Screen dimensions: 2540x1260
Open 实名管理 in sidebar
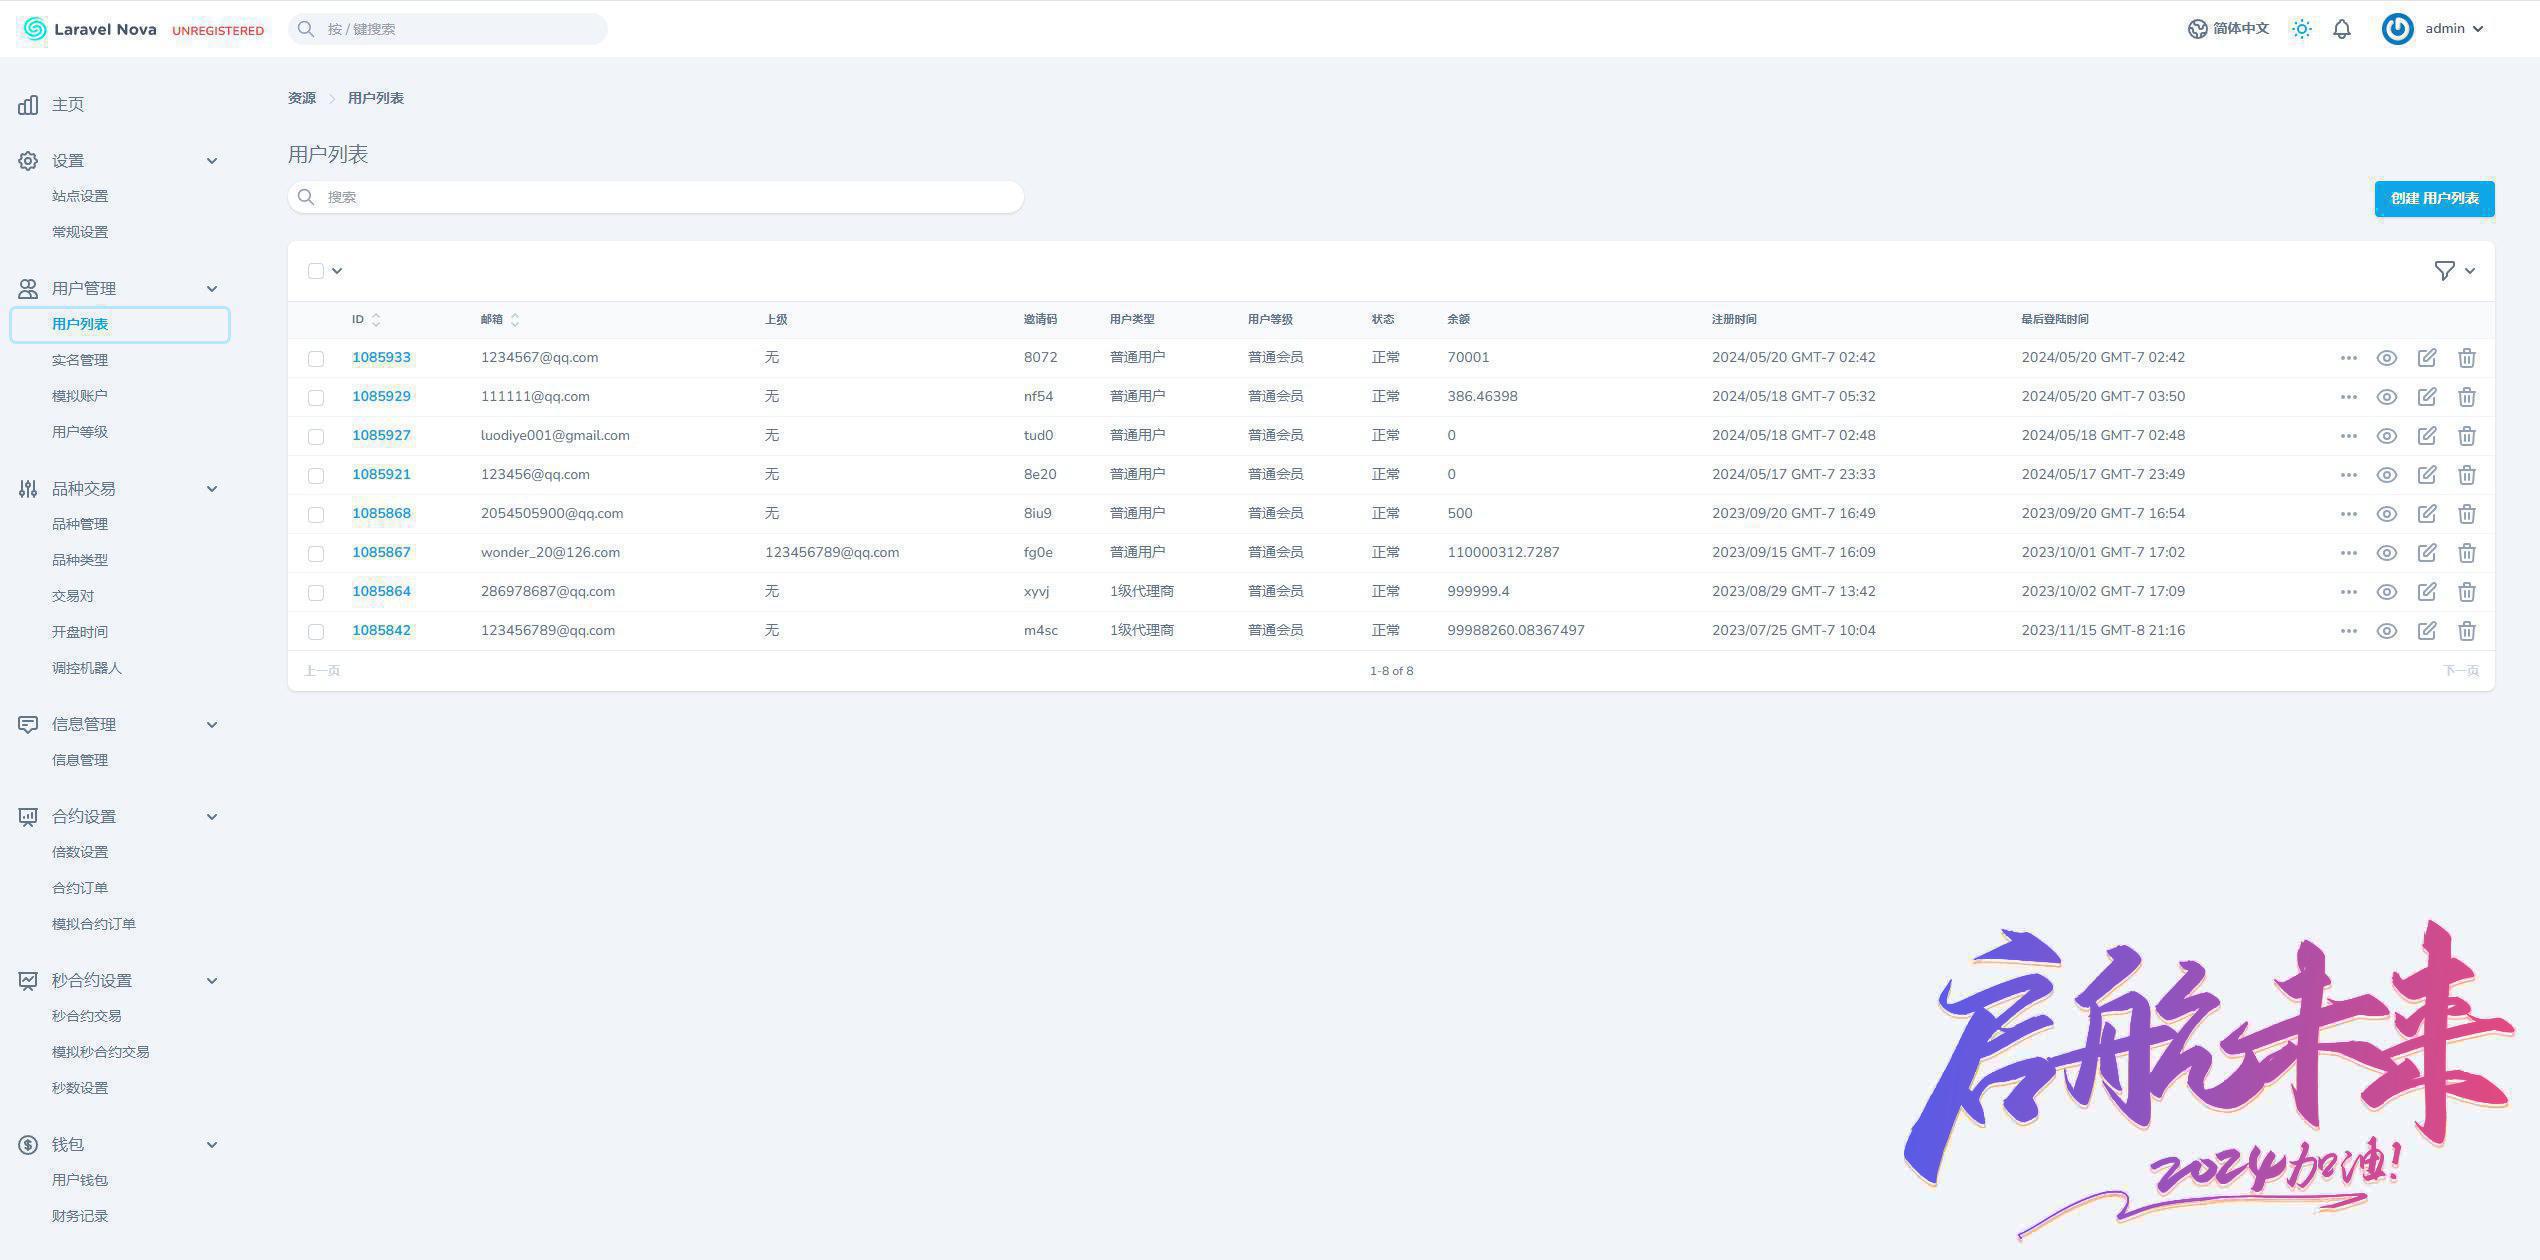[x=80, y=360]
